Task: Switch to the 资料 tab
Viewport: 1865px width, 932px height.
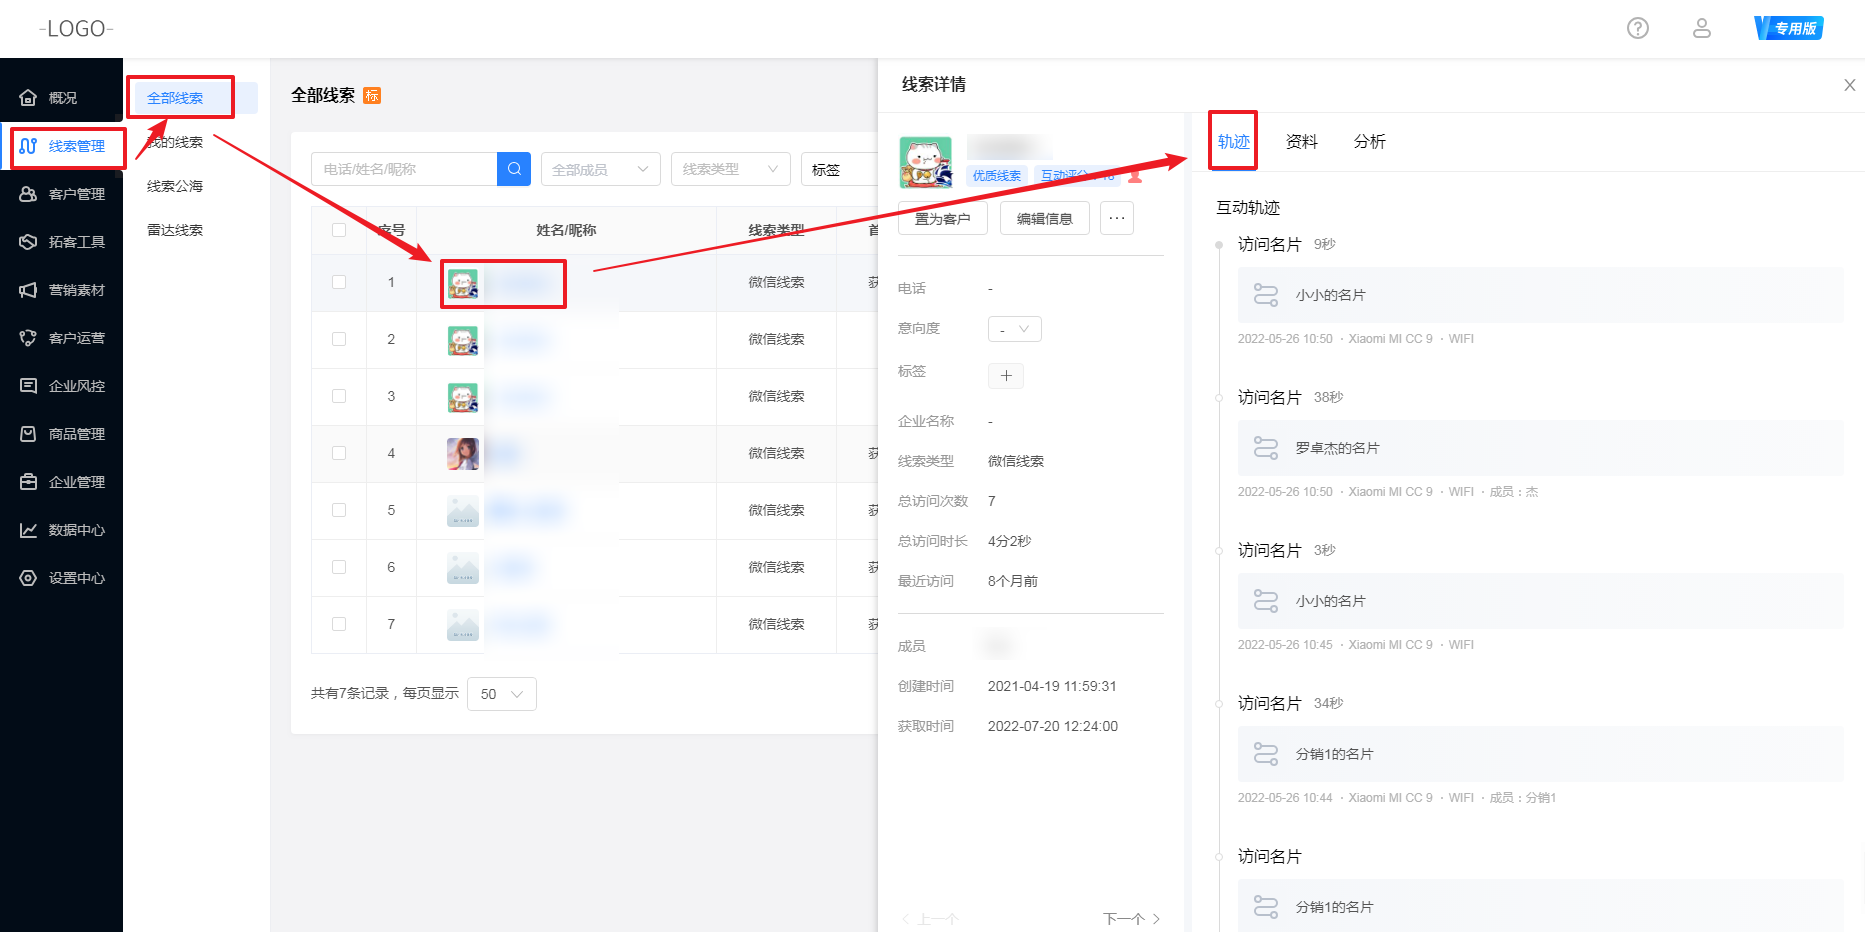Action: tap(1301, 142)
